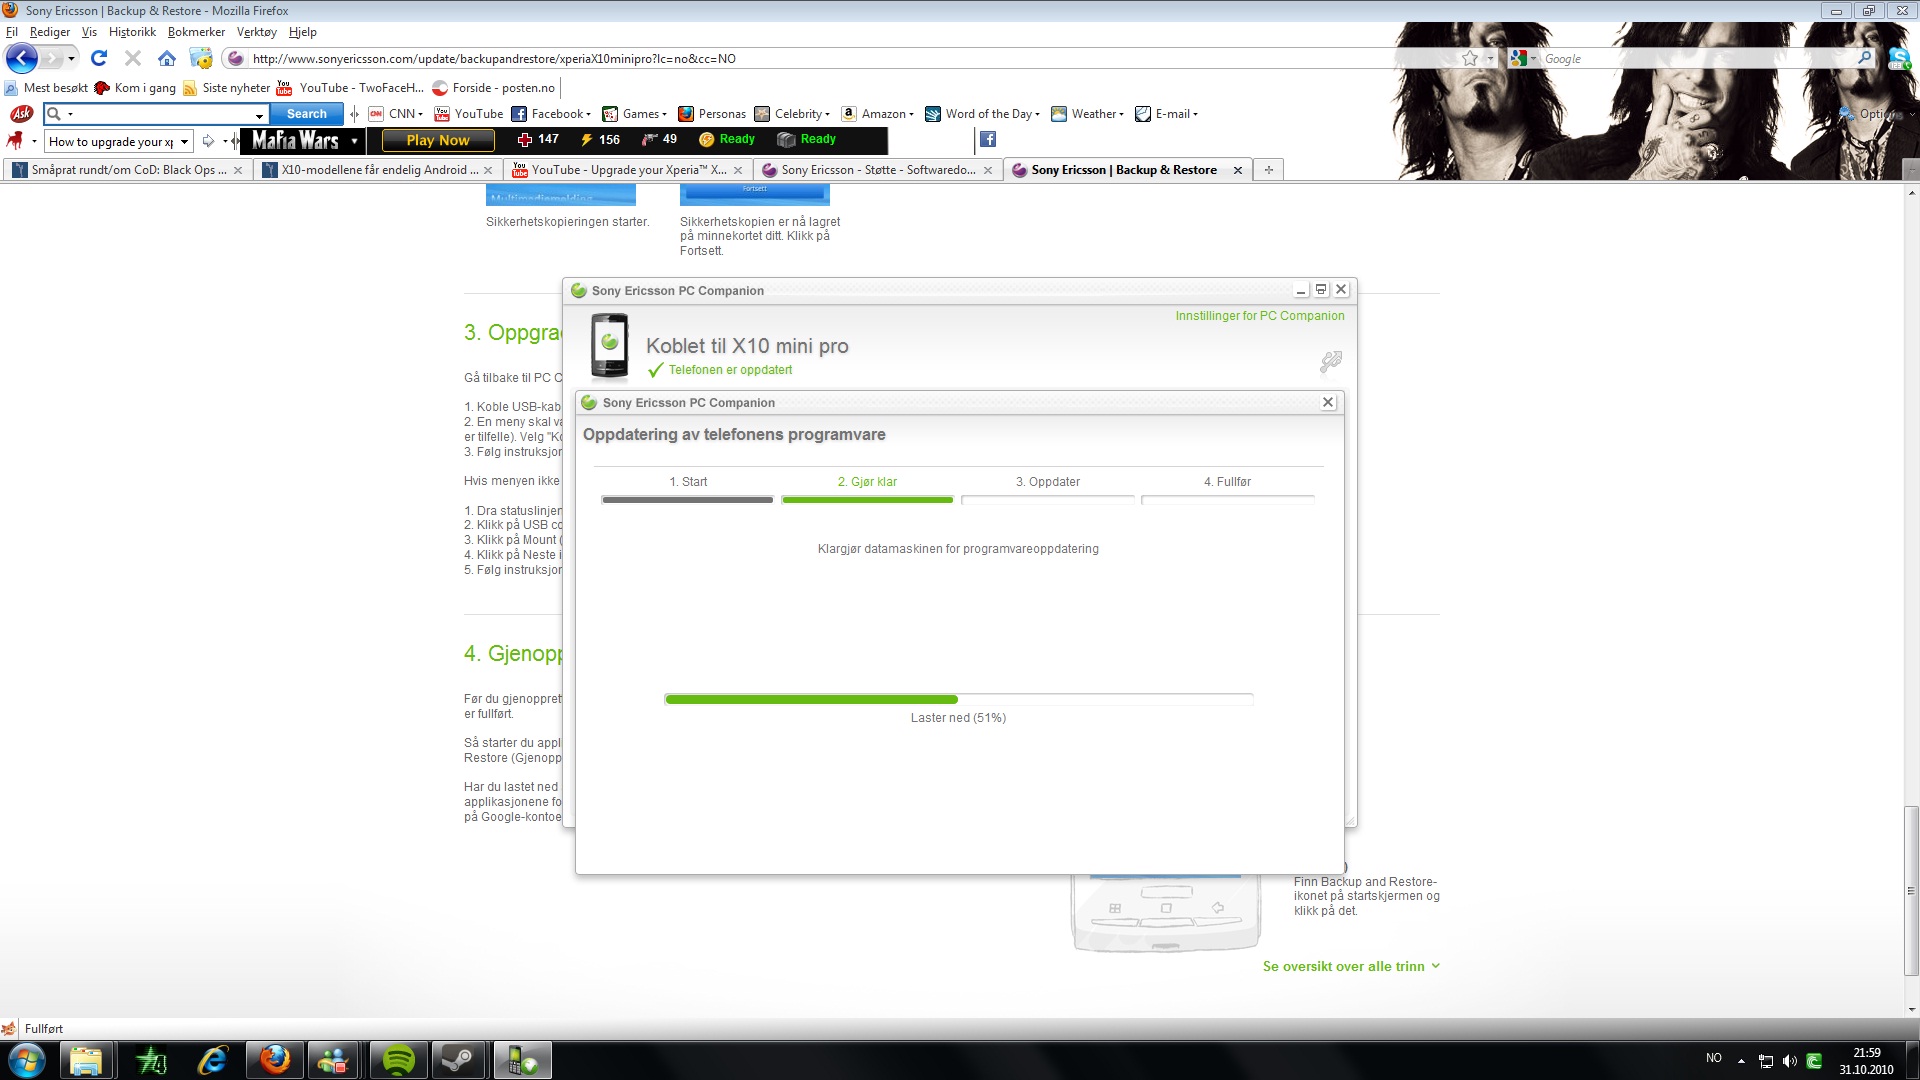Click the Ask Search button

tap(306, 114)
